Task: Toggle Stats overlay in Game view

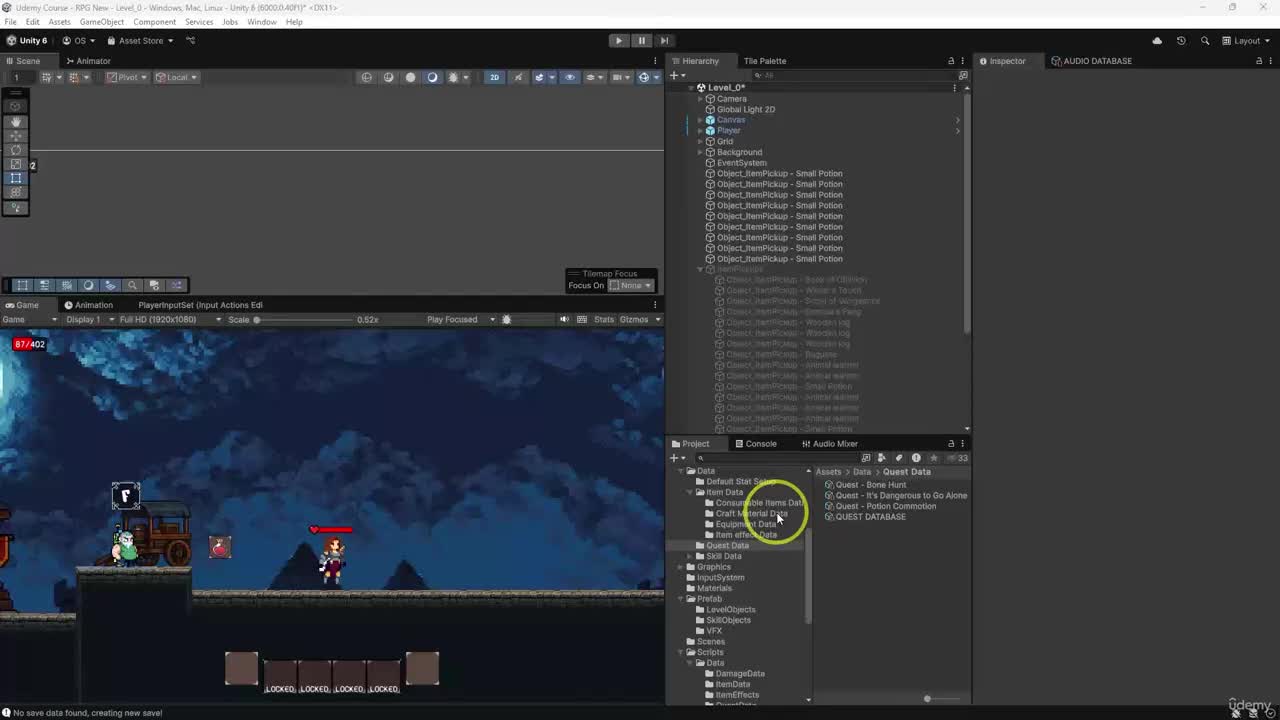Action: coord(604,320)
